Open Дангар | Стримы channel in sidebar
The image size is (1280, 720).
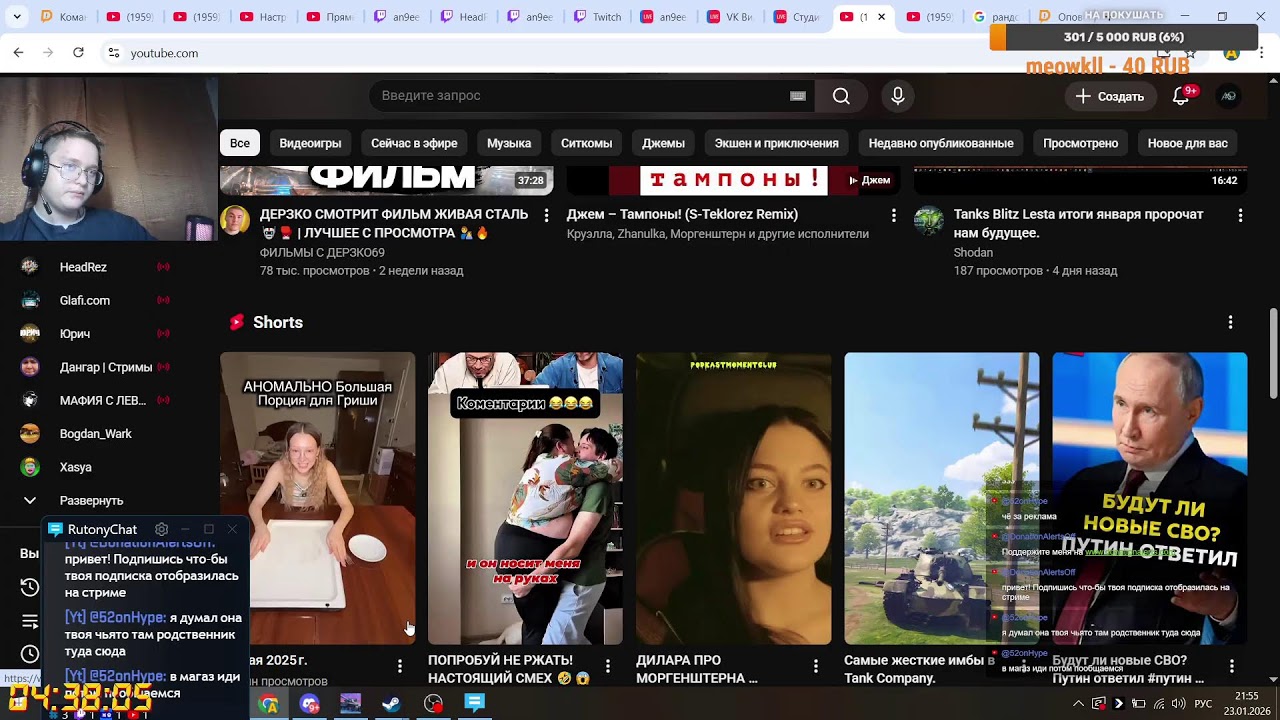[95, 367]
